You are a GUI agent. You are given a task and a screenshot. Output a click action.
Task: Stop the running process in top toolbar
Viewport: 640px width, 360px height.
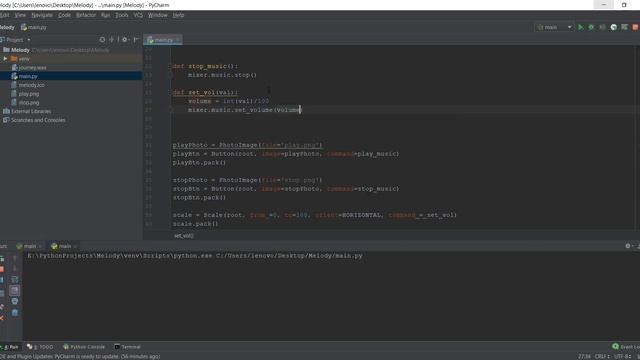coord(635,27)
